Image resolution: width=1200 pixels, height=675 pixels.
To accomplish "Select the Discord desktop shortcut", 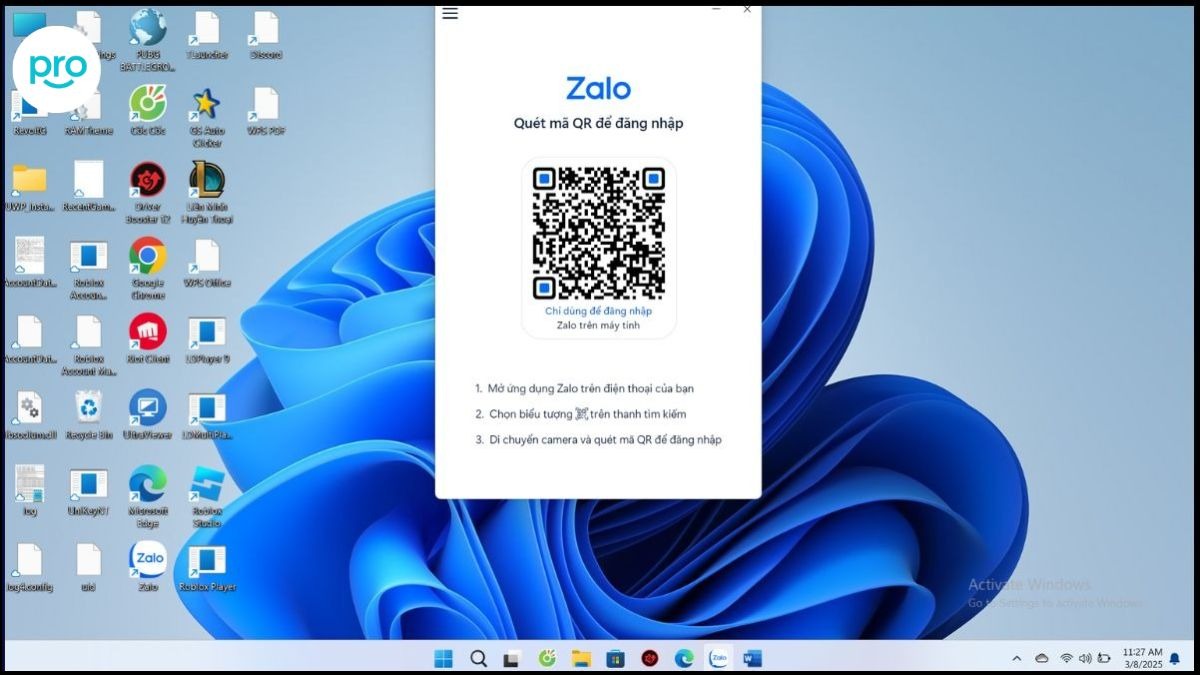I will 265,36.
